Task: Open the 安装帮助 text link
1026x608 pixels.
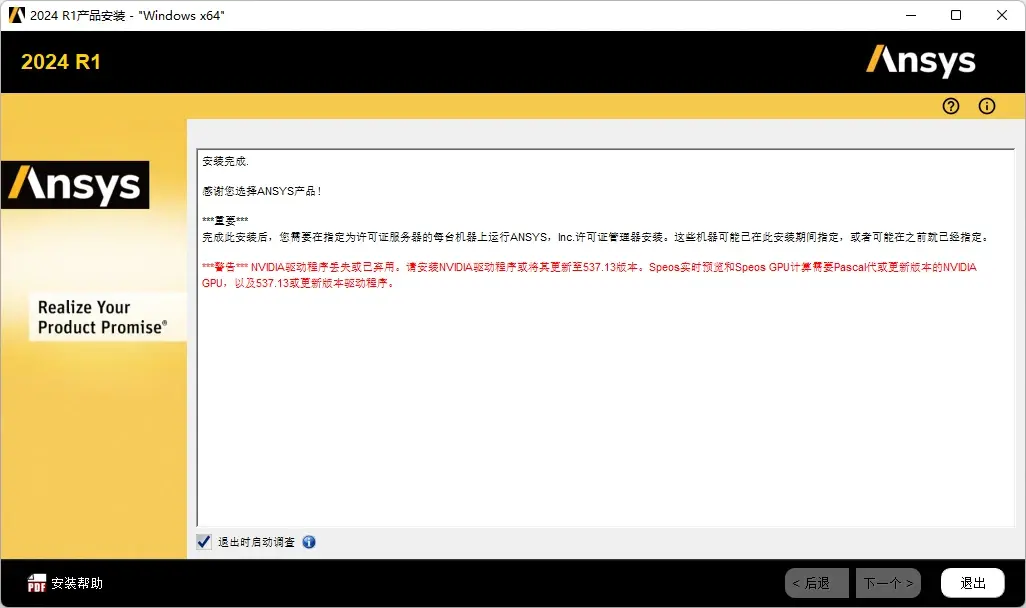Action: pos(77,583)
